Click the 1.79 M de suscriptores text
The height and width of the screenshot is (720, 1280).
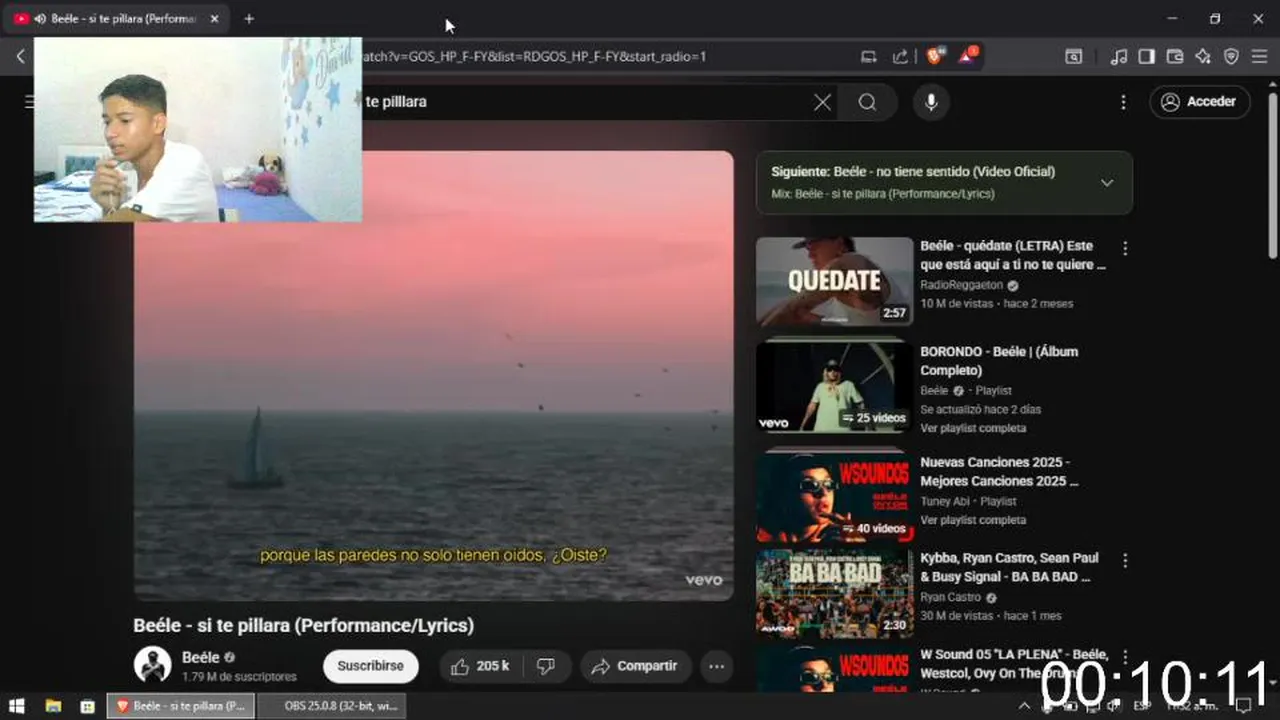[239, 677]
